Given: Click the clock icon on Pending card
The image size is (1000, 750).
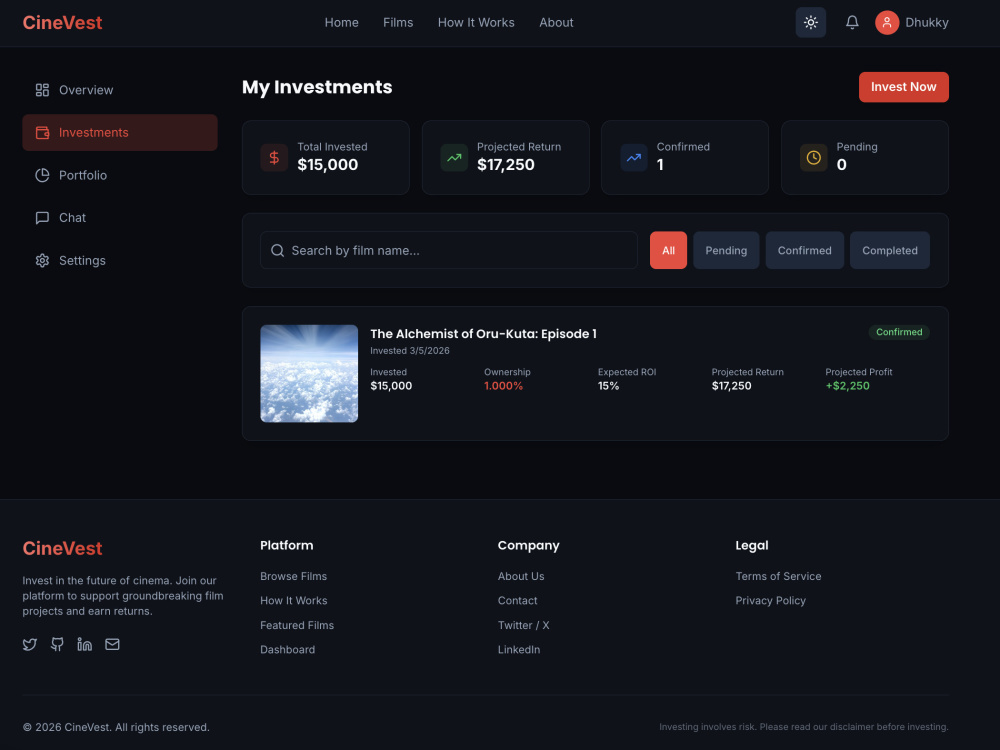Looking at the screenshot, I should [814, 158].
